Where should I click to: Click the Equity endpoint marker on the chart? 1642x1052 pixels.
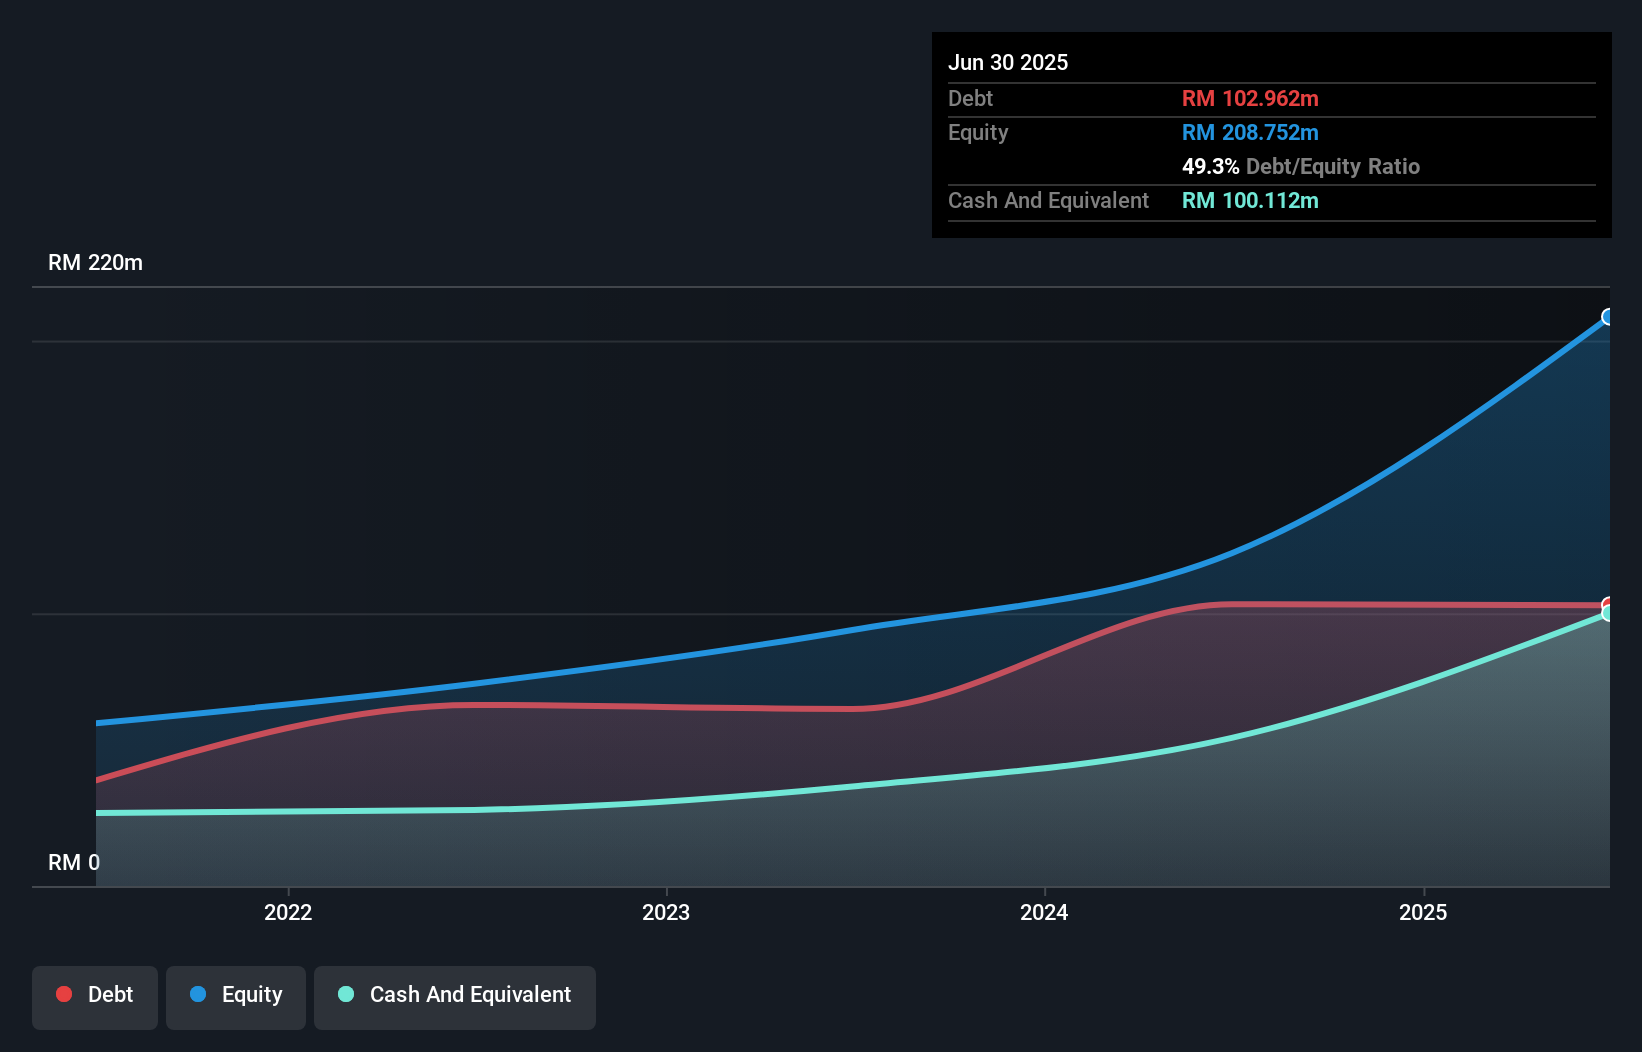tap(1608, 317)
